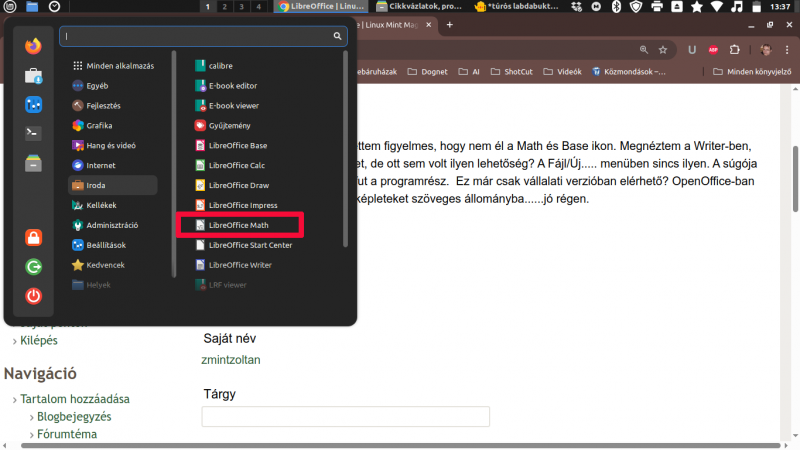This screenshot has width=800, height=450.
Task: Click the search magnifier in the menu search box
Action: 337,36
